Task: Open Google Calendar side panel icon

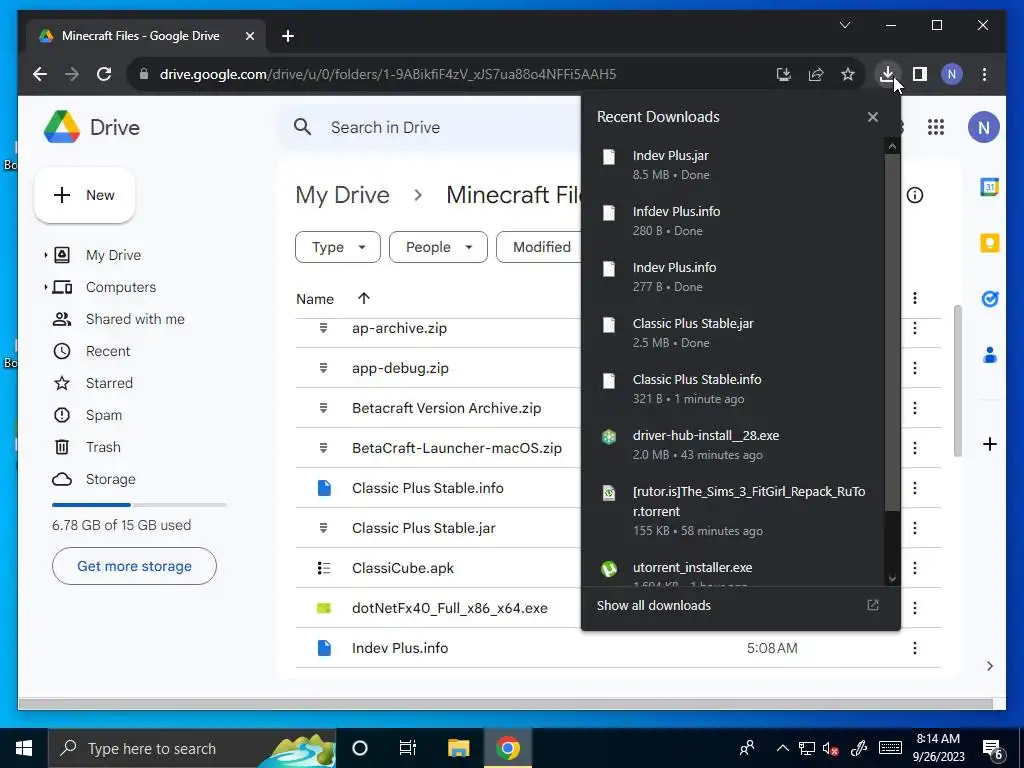Action: pos(989,187)
